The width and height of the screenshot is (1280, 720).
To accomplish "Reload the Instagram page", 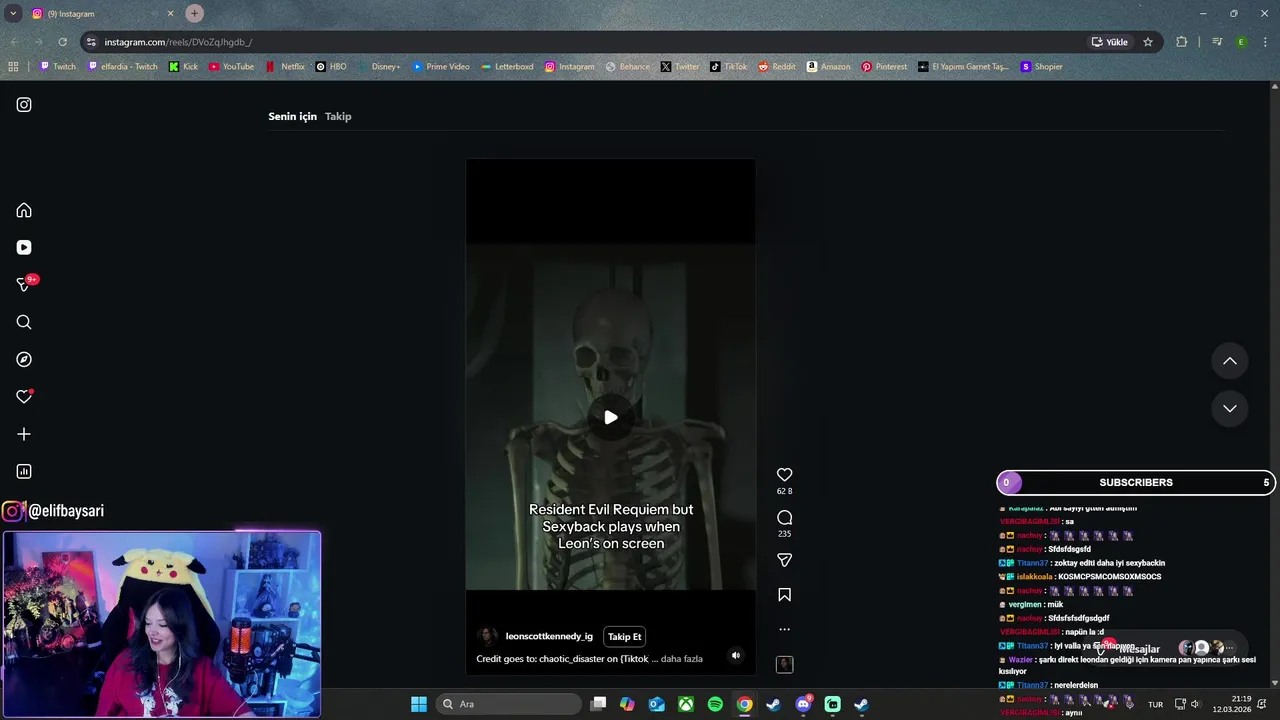I will (62, 42).
